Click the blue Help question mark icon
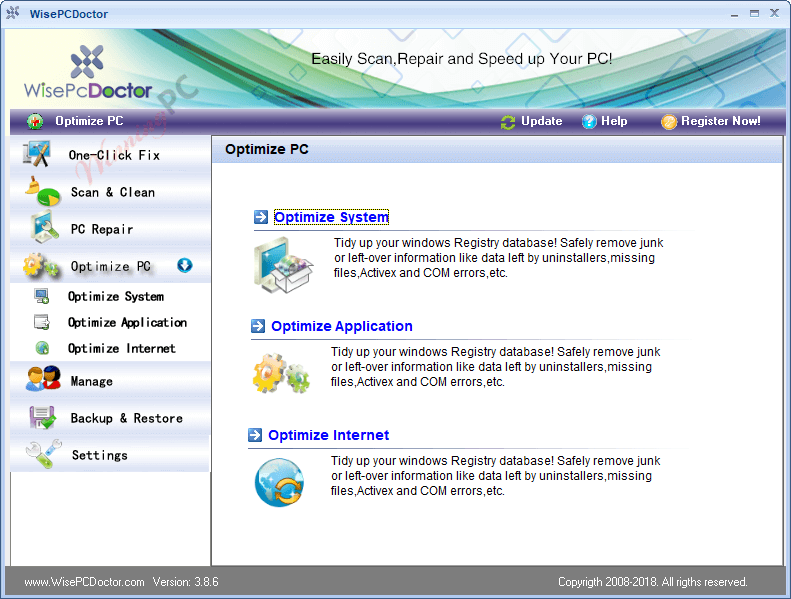The width and height of the screenshot is (791, 599). click(589, 122)
